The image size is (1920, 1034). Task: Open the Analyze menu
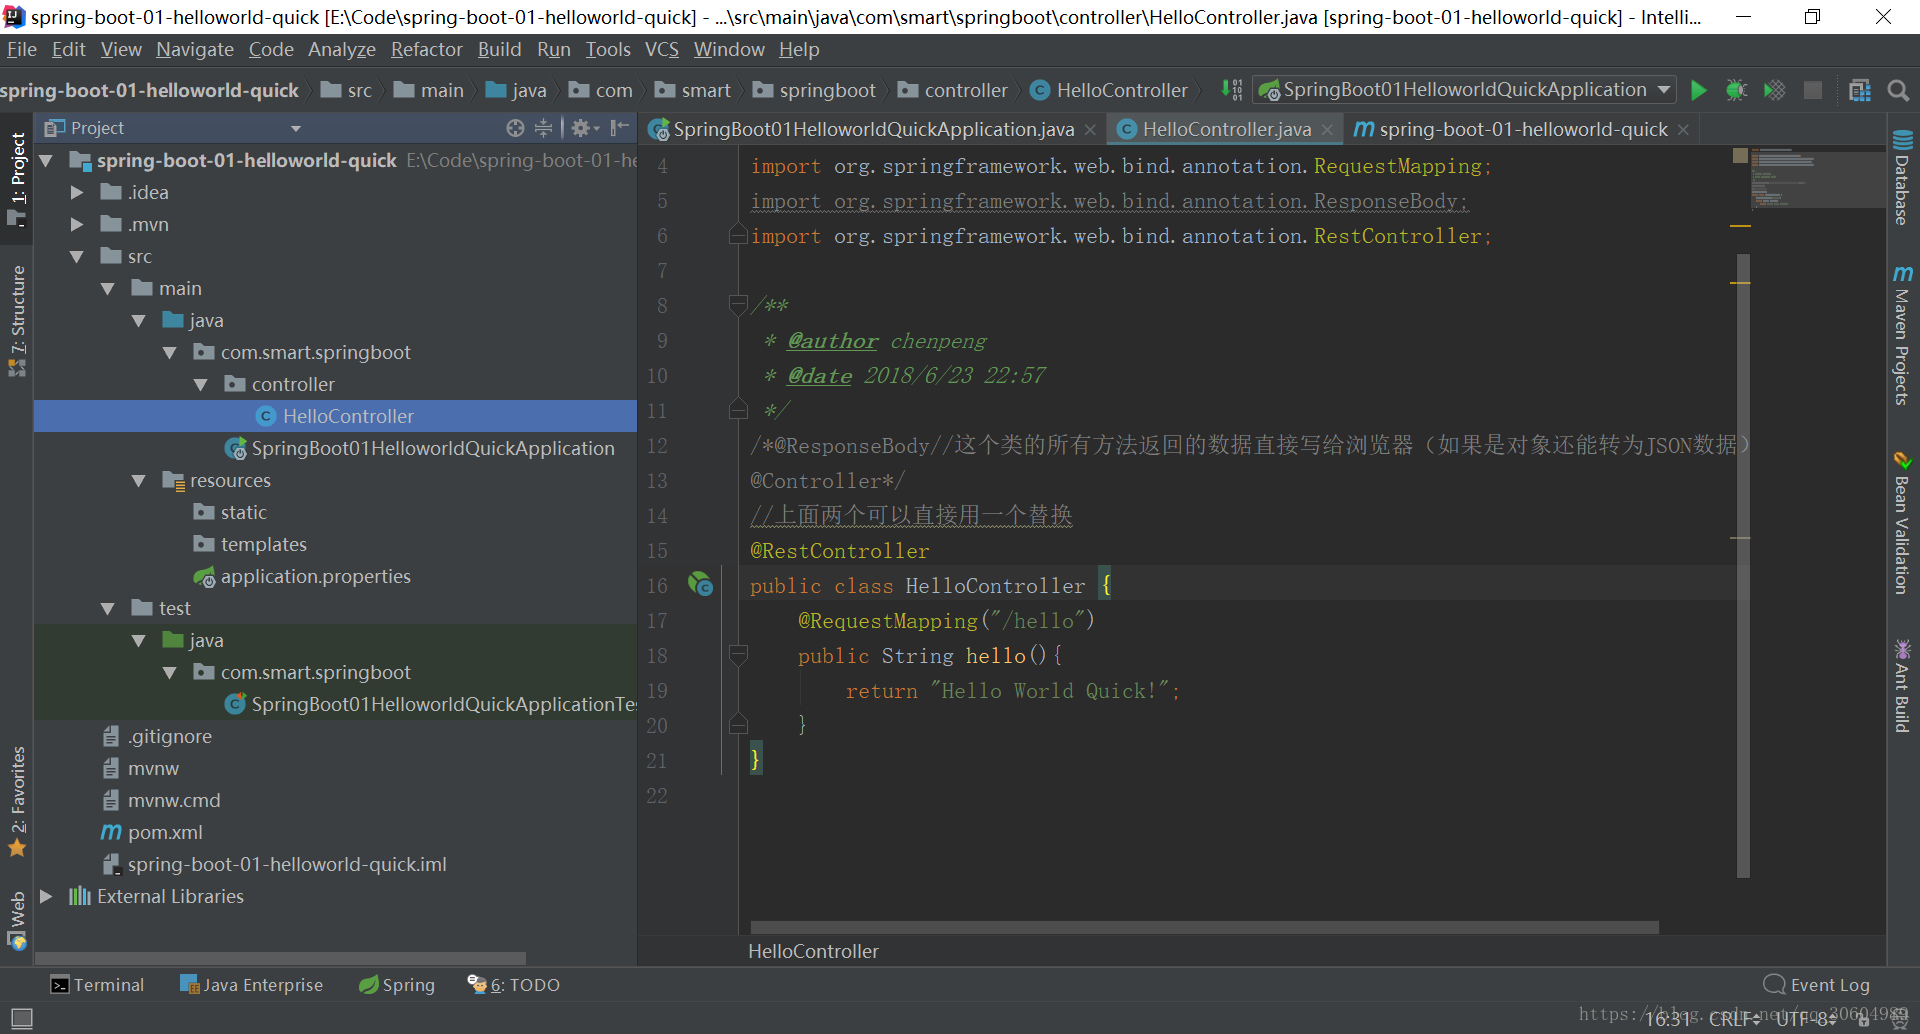pos(342,49)
